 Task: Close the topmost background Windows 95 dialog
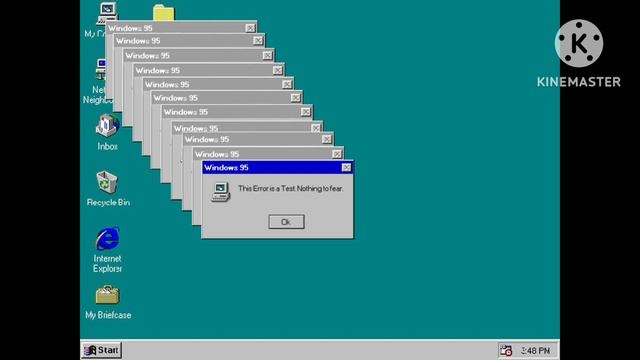coord(250,28)
